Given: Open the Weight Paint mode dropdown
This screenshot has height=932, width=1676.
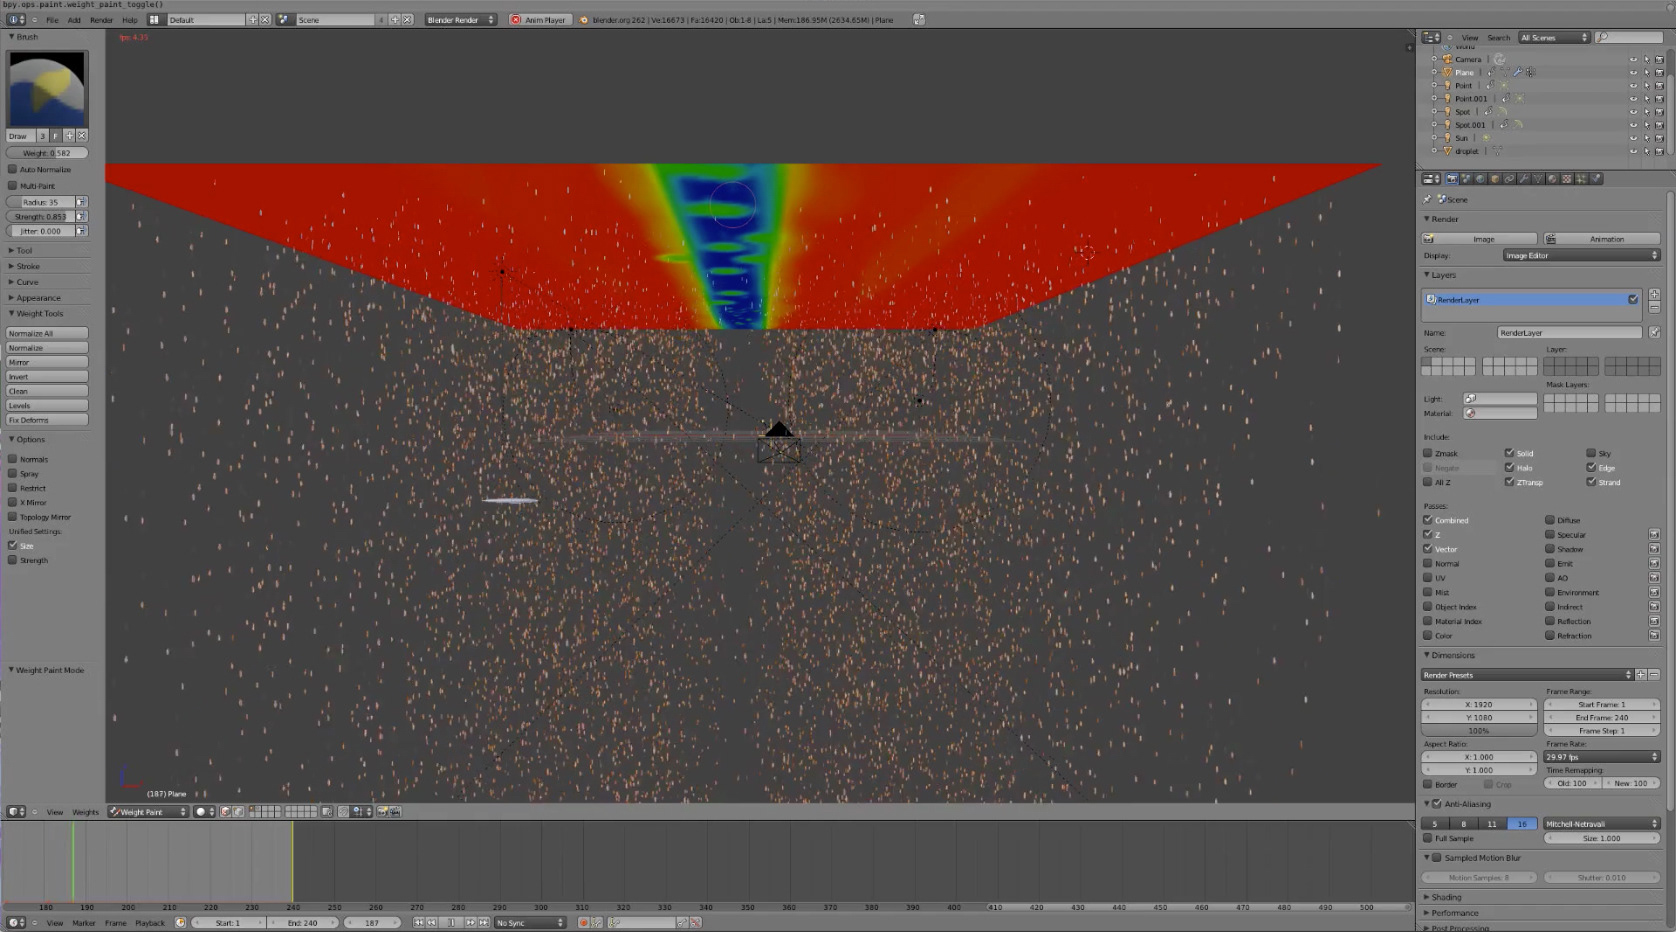Looking at the screenshot, I should coord(148,812).
